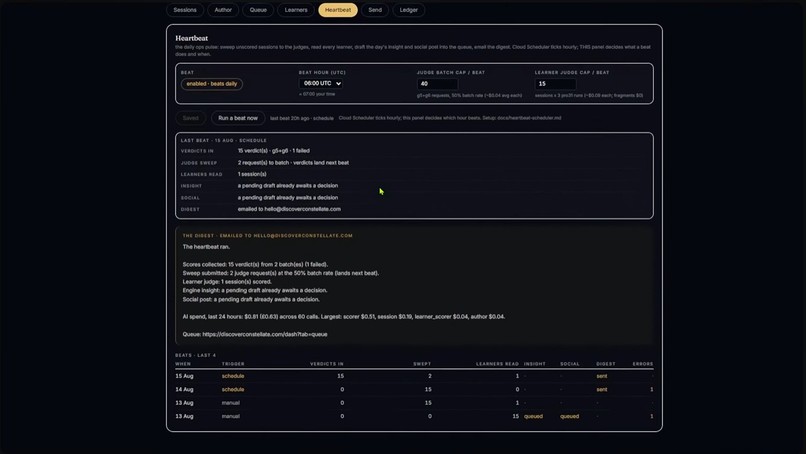
Task: Click the 'Verdicts In' column header
Action: point(326,364)
